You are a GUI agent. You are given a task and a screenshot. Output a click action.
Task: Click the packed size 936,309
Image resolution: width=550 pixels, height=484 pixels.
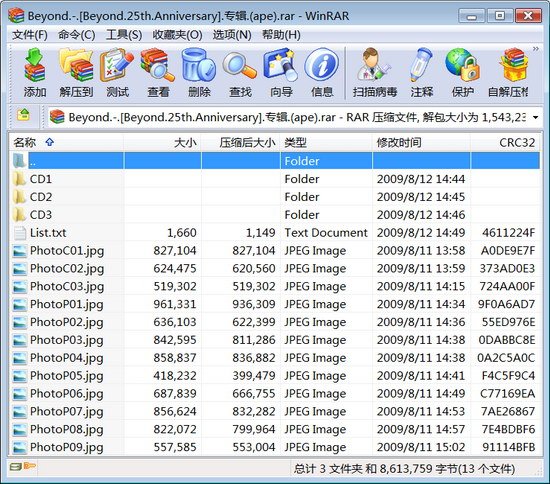254,304
